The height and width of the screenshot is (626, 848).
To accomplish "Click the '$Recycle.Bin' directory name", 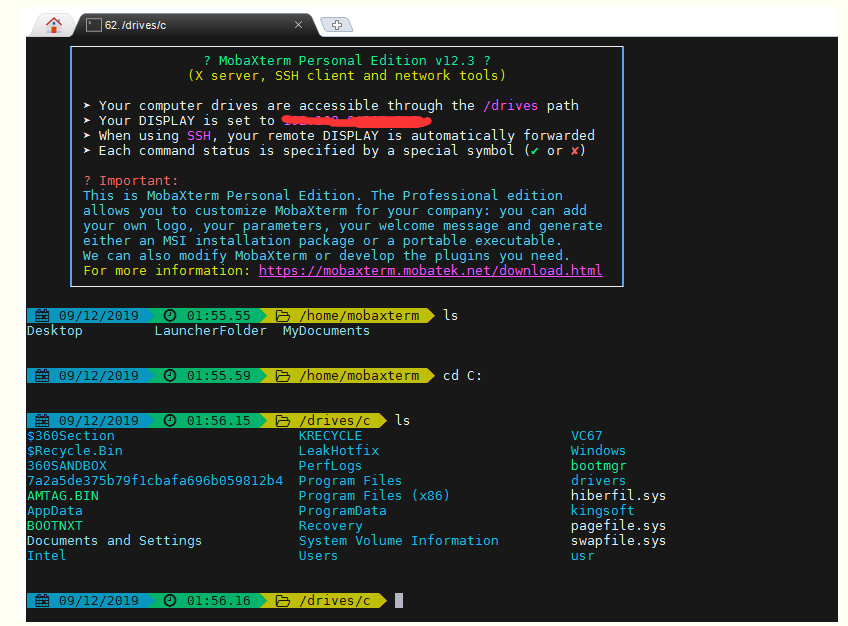I will (x=75, y=451).
